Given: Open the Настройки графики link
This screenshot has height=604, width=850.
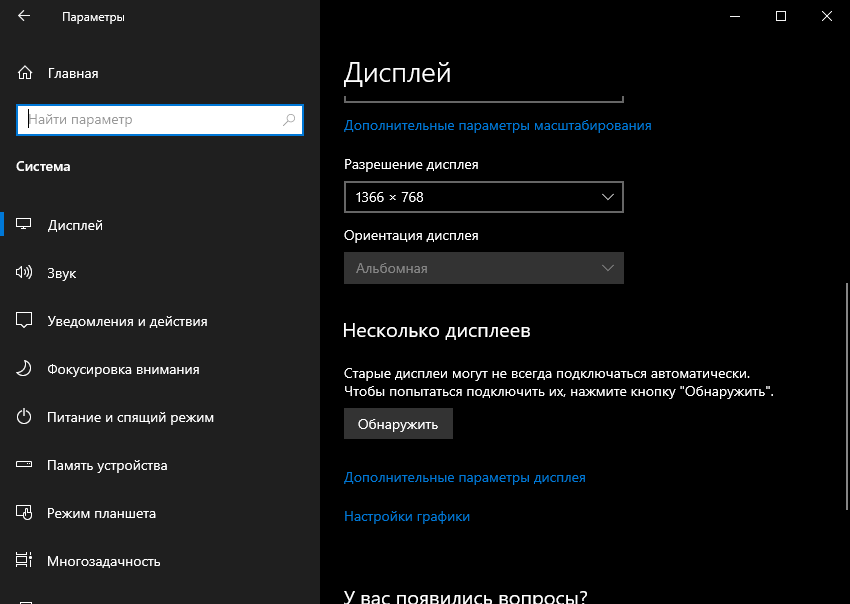Looking at the screenshot, I should [407, 516].
